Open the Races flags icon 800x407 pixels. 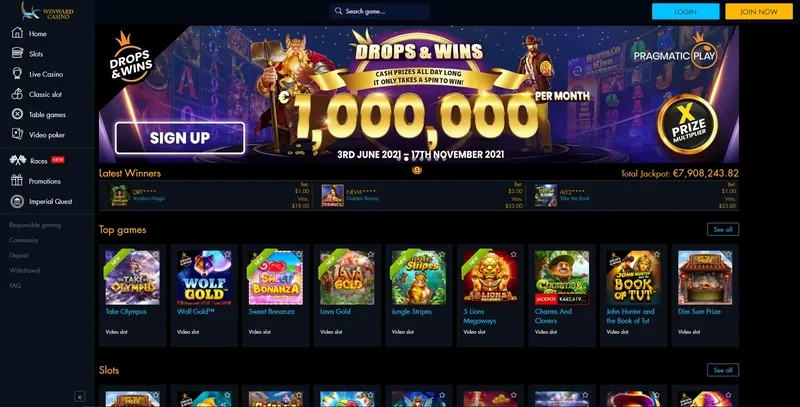[18, 160]
